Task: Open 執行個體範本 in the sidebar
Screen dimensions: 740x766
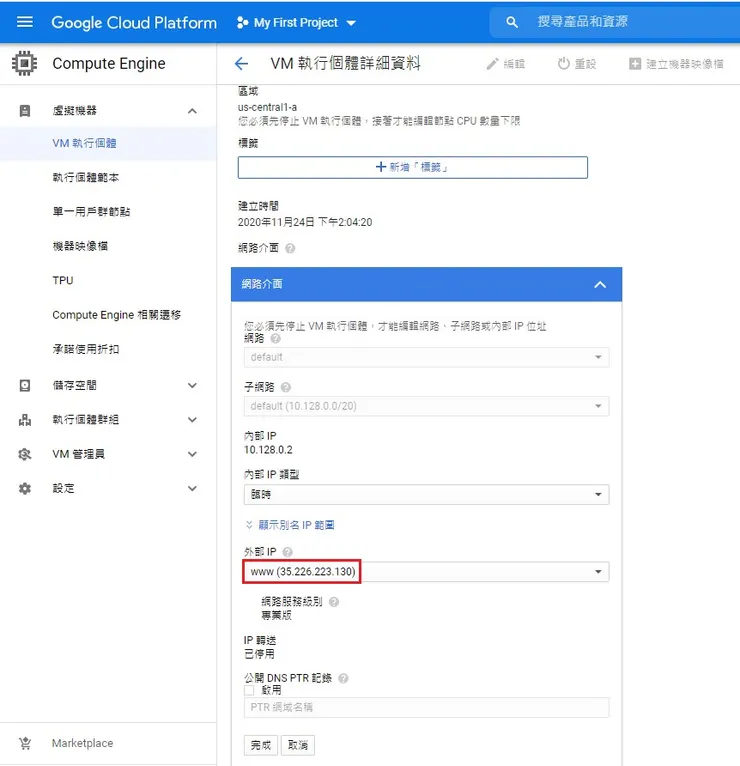Action: tap(85, 177)
